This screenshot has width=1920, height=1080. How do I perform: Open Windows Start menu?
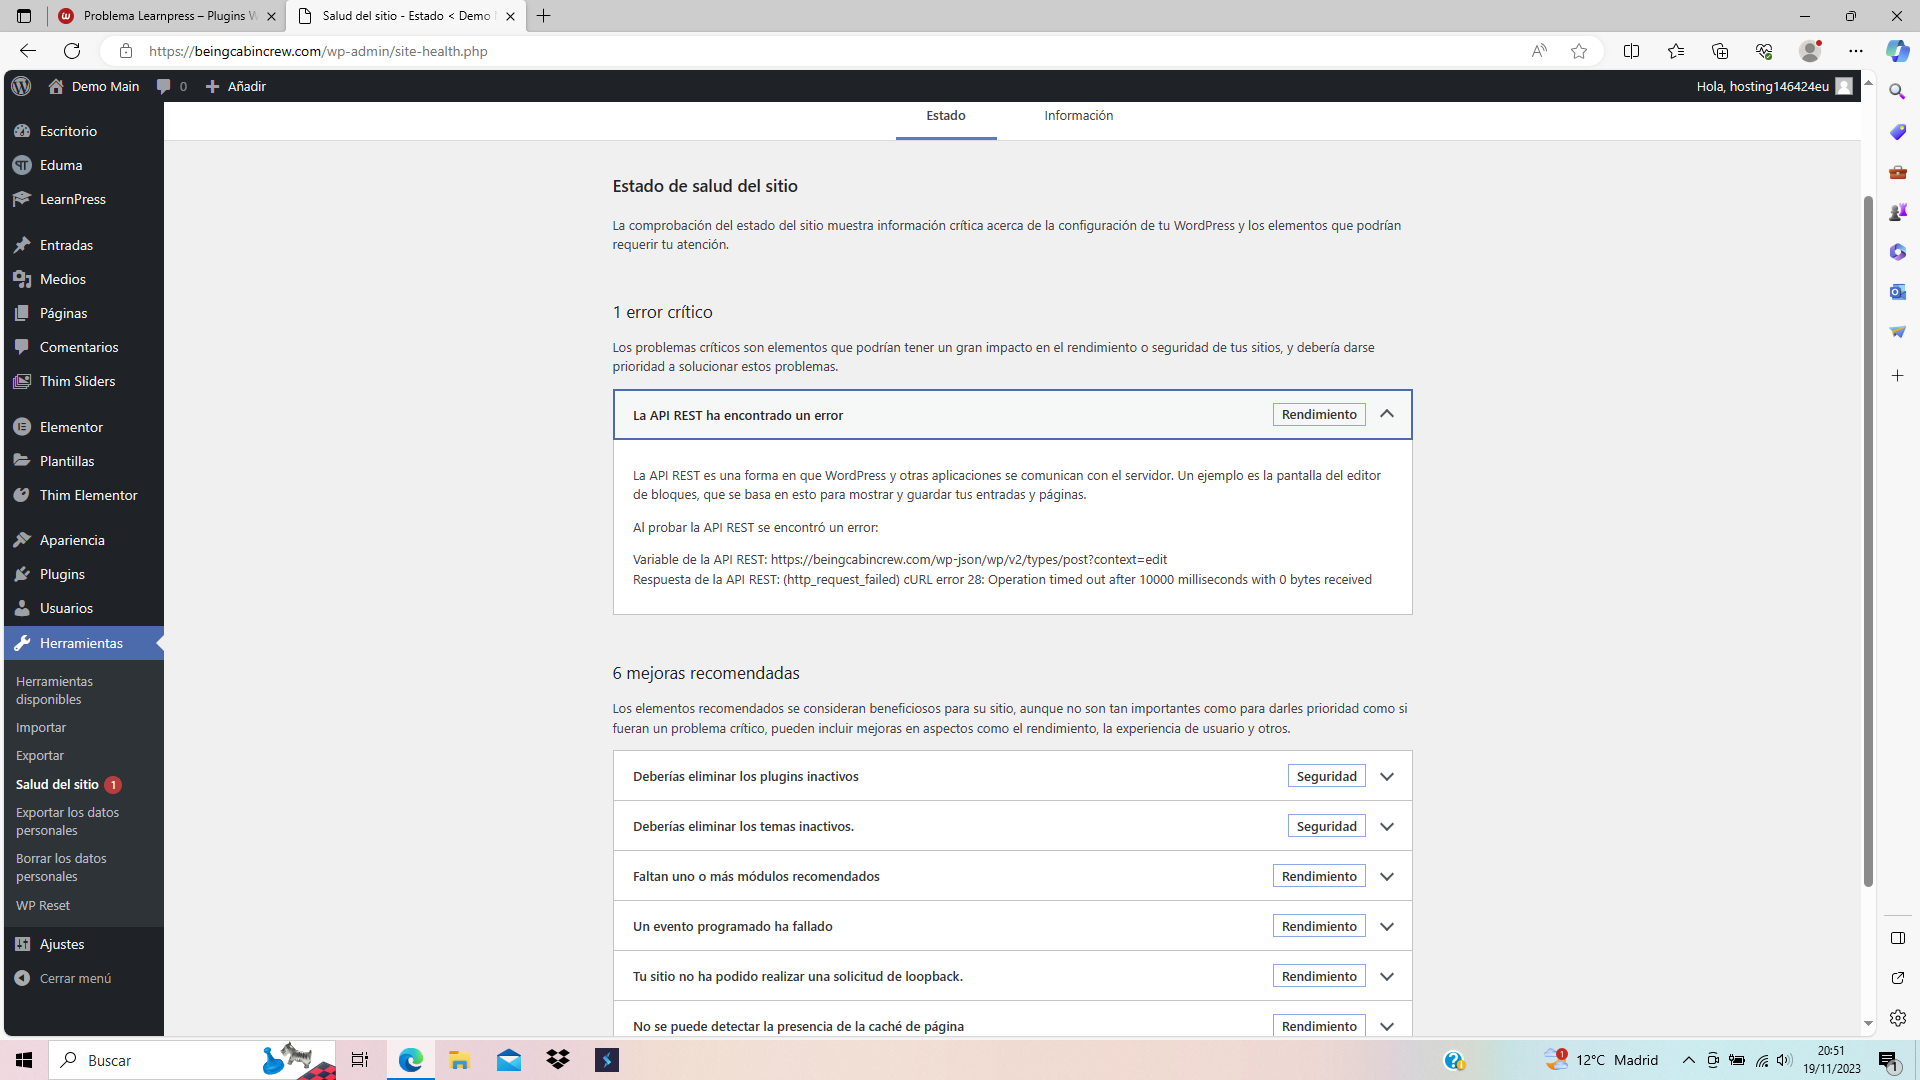click(24, 1060)
